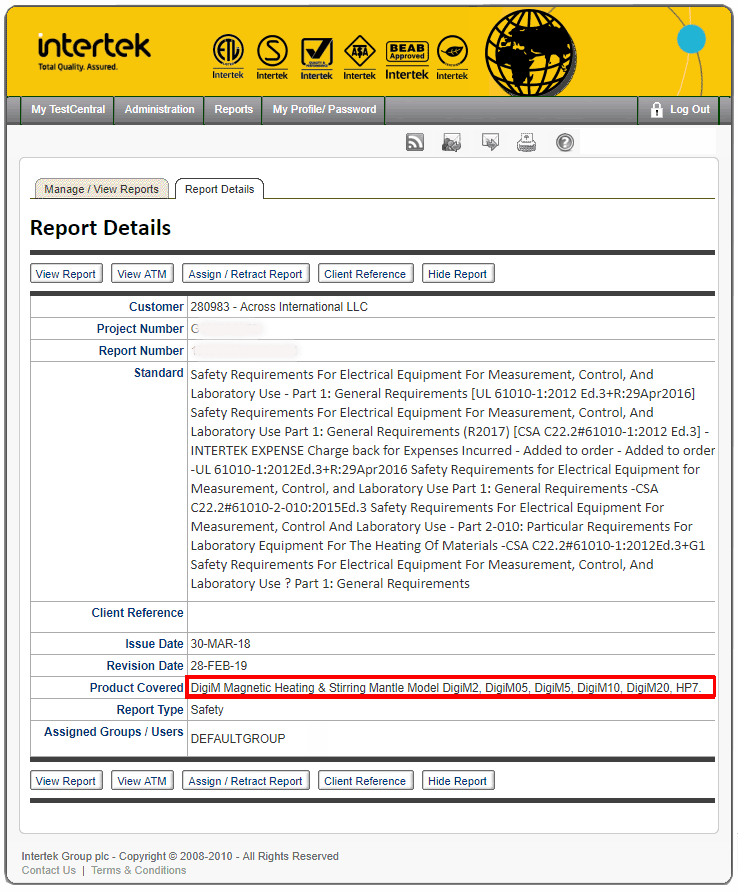This screenshot has width=738, height=893.
Task: Click the print icon
Action: (527, 143)
